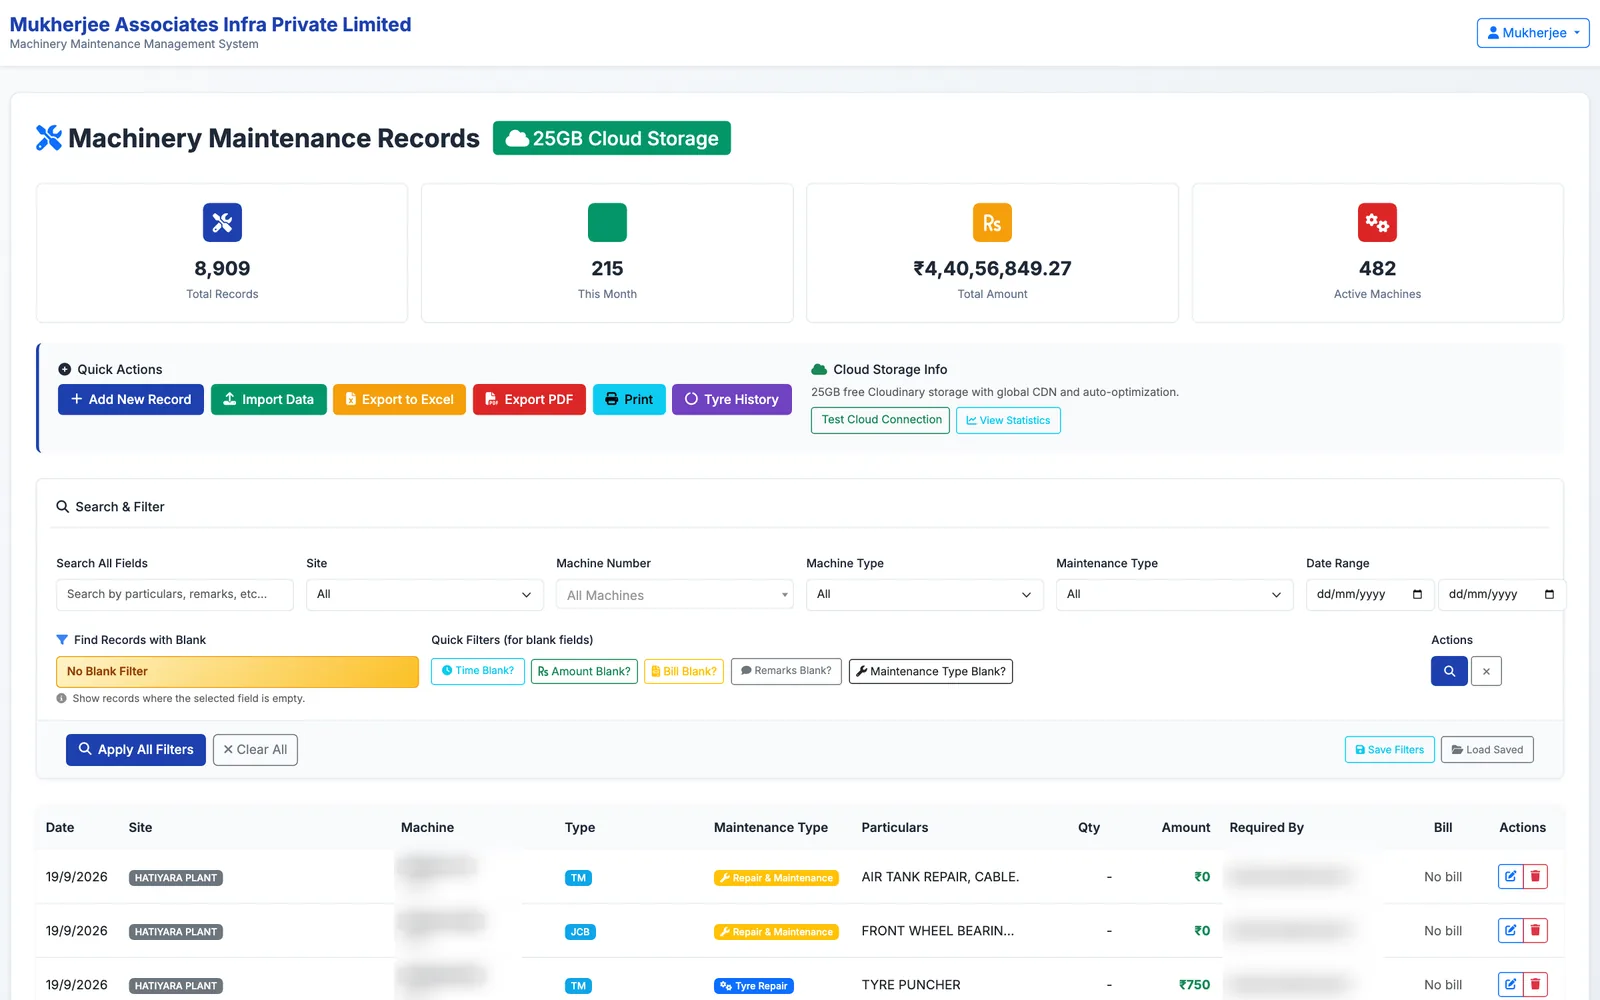Viewport: 1600px width, 1000px height.
Task: Open the Mukherjee user menu
Action: tap(1533, 33)
